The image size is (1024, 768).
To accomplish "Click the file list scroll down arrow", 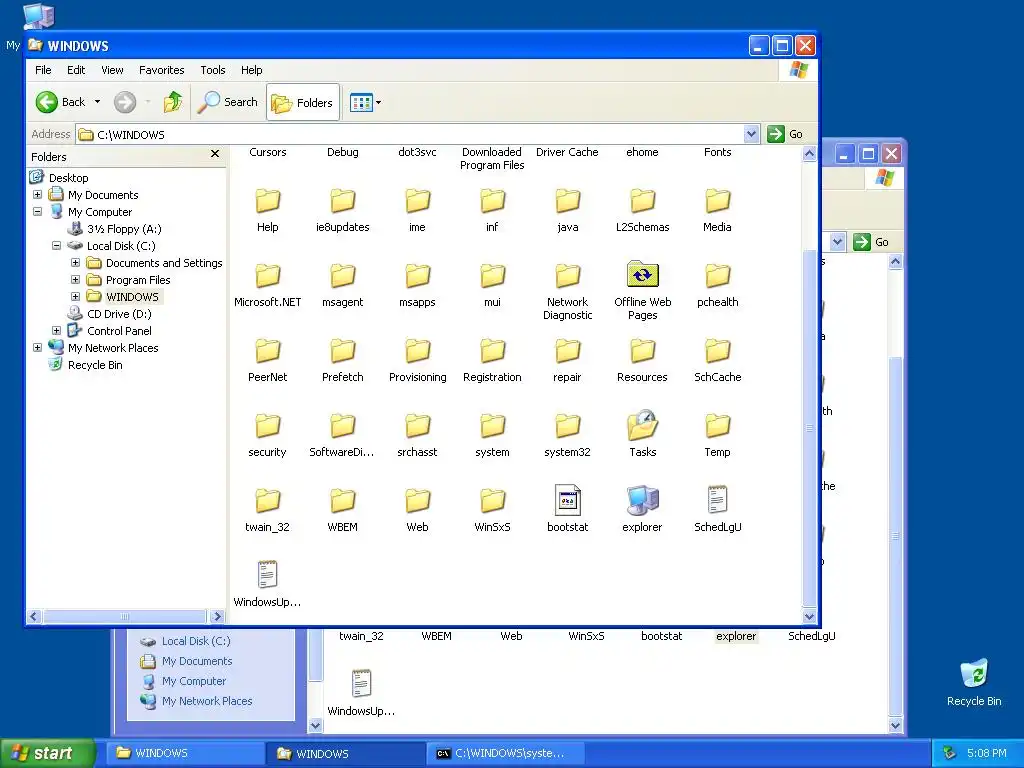I will click(x=809, y=616).
